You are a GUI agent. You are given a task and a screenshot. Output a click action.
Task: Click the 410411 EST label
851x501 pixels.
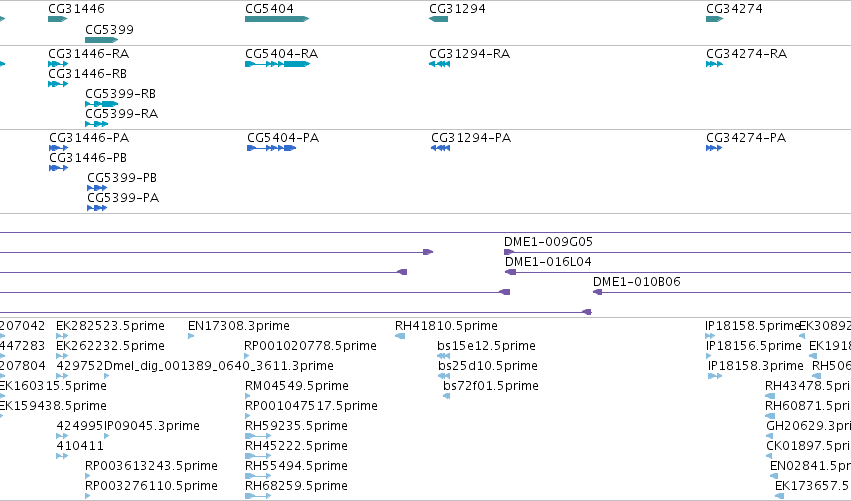pos(80,446)
